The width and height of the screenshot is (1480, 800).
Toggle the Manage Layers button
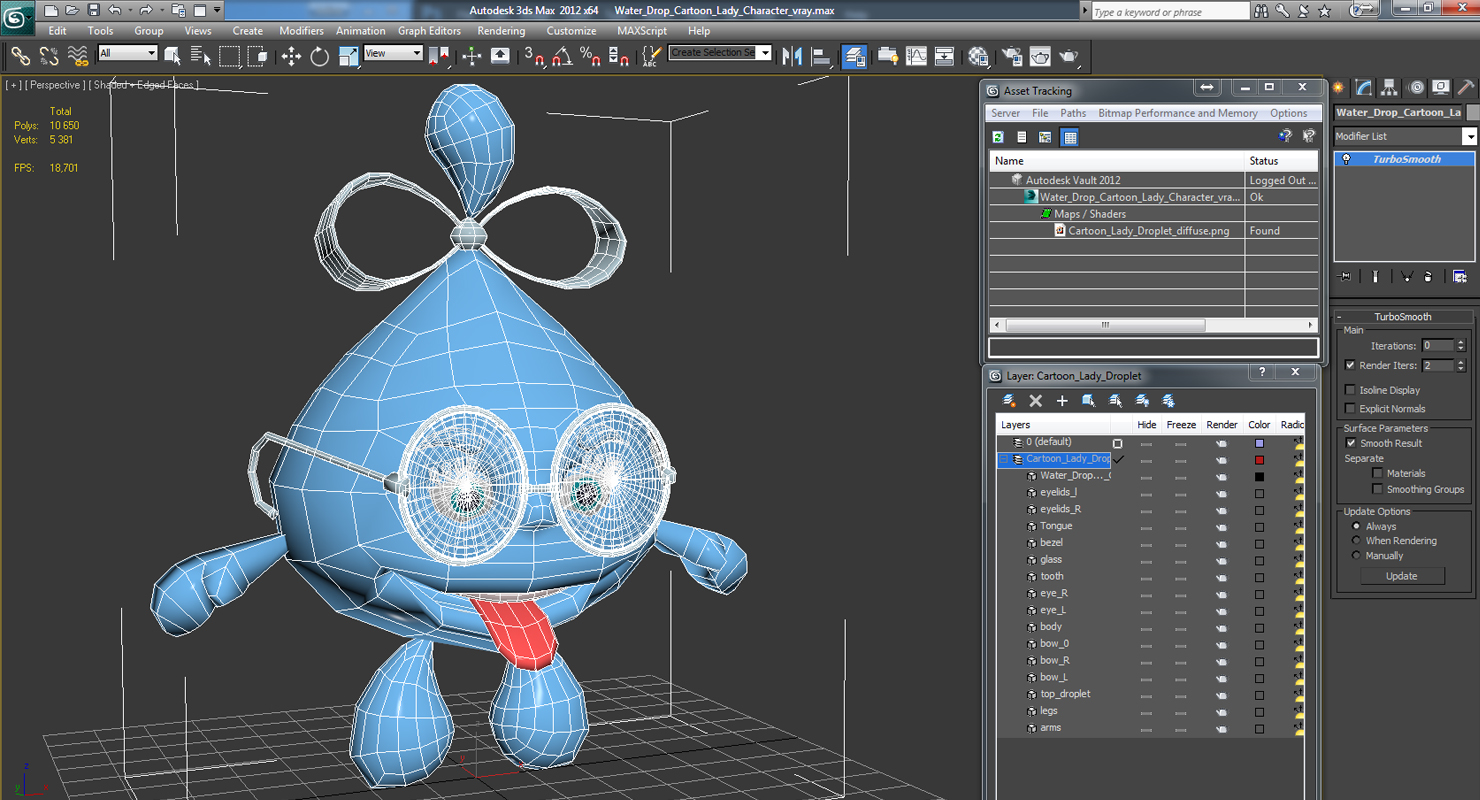[854, 56]
